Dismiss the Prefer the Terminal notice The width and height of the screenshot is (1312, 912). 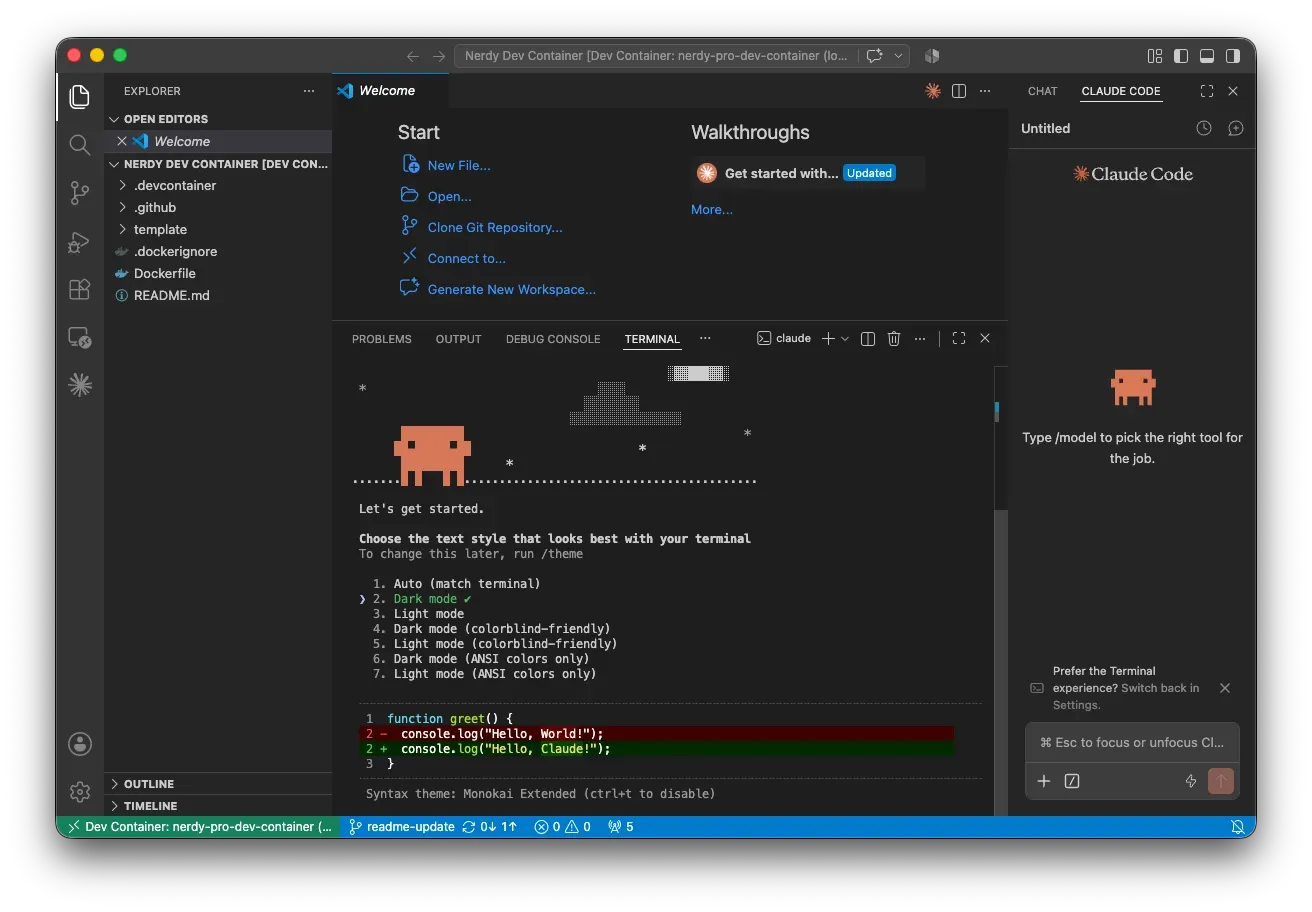pos(1225,688)
